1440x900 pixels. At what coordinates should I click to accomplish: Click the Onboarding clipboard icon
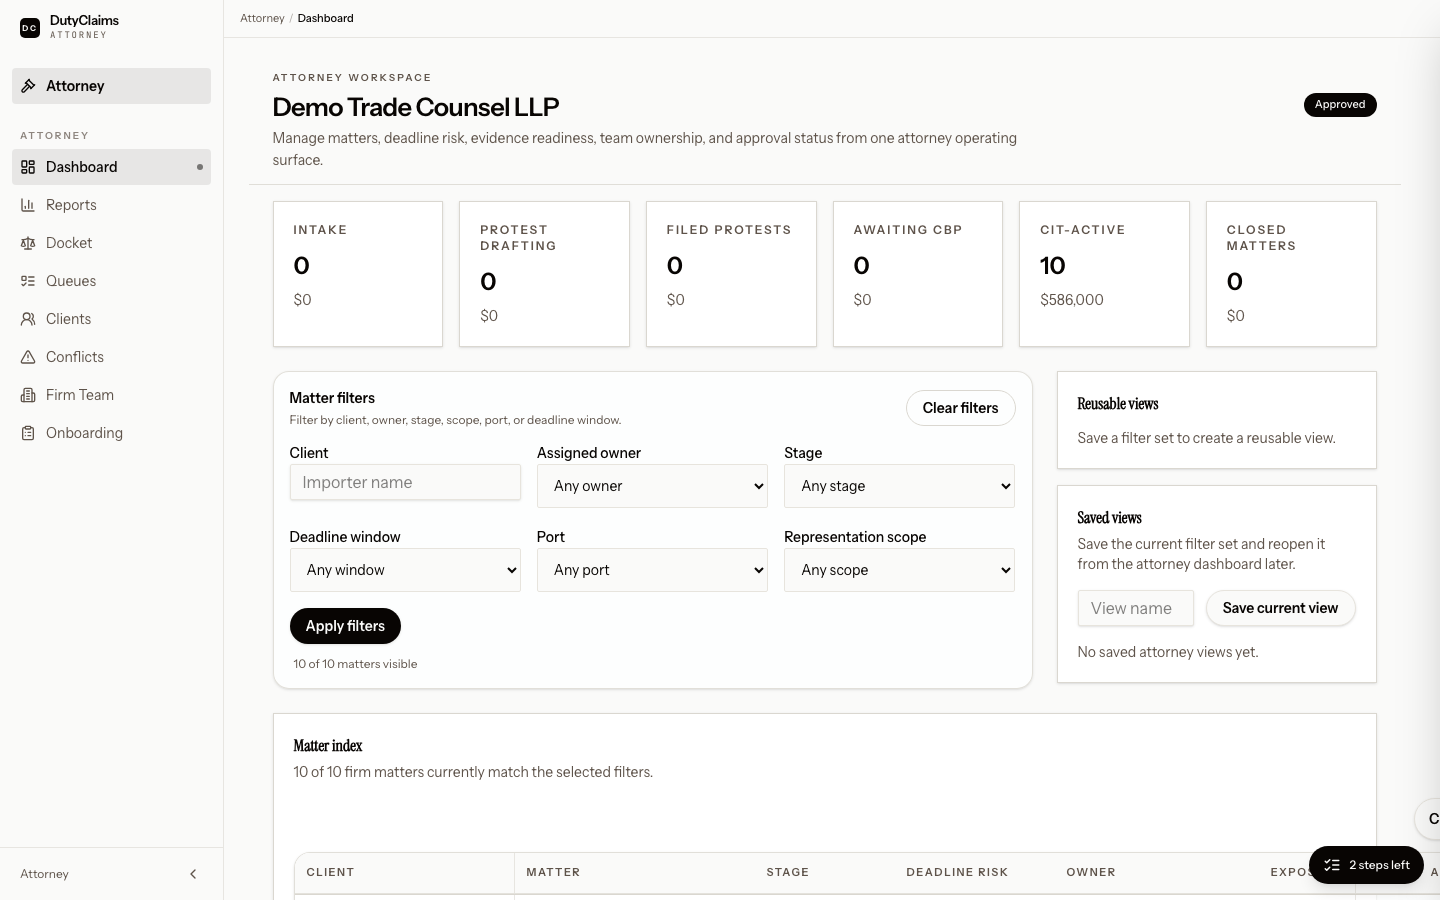click(28, 433)
